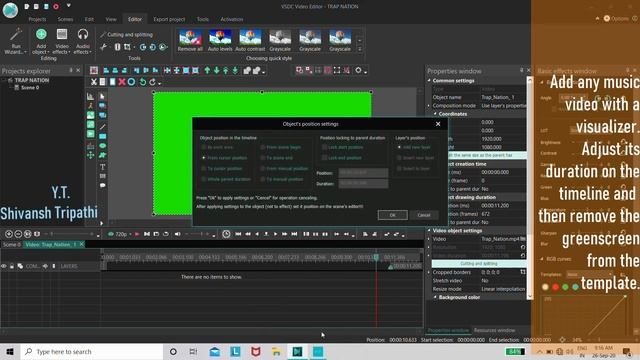
Task: Toggle the eye visibility icon on layers row
Action: 4,266
